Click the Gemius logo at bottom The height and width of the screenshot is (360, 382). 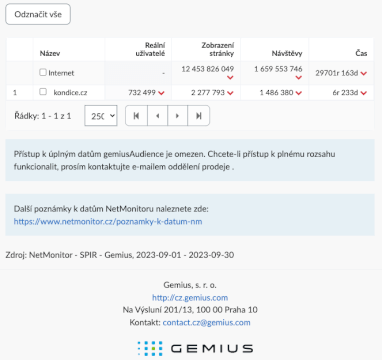click(195, 348)
